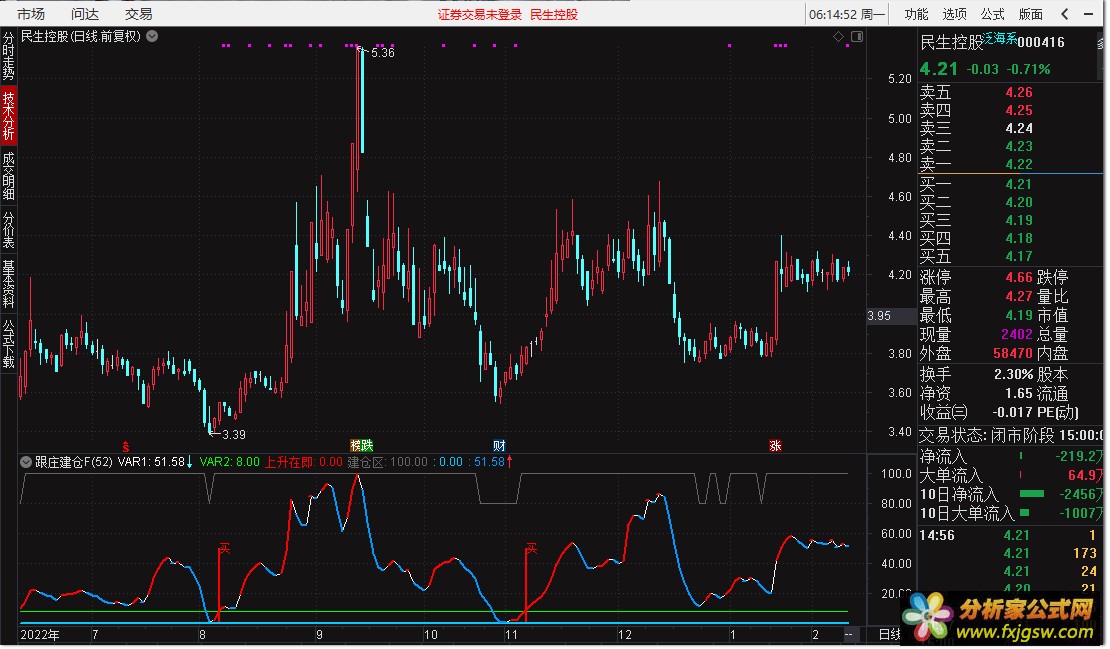
Task: Click the red S marker below chart
Action: pyautogui.click(x=126, y=446)
